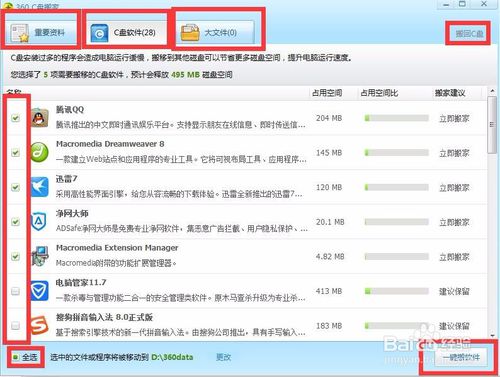Click the 183 MB size value
Viewport: 500px width, 377px height.
(329, 326)
